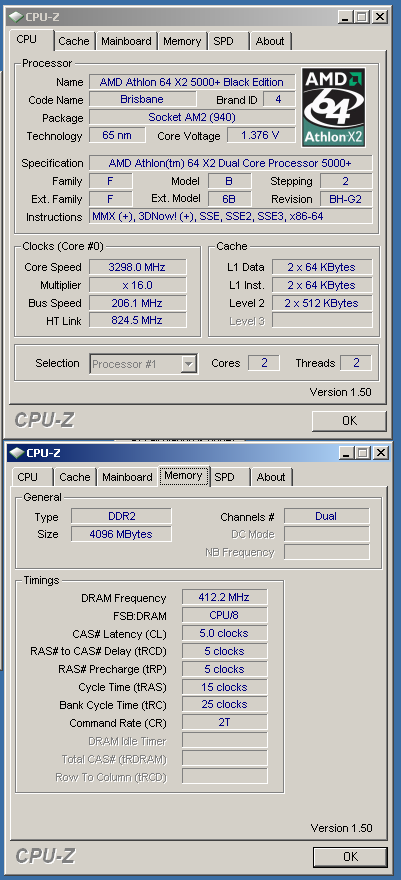
Task: Click Threads value '2'
Action: tap(356, 363)
